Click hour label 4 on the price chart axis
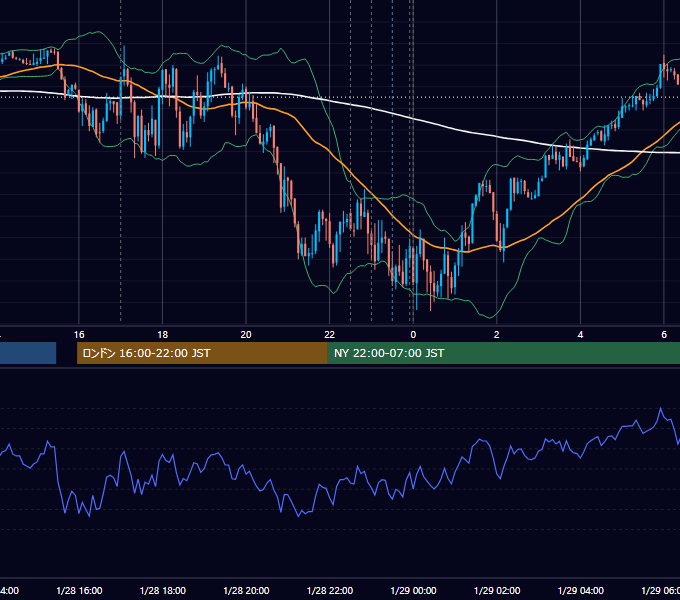Image resolution: width=680 pixels, height=600 pixels. [x=580, y=334]
